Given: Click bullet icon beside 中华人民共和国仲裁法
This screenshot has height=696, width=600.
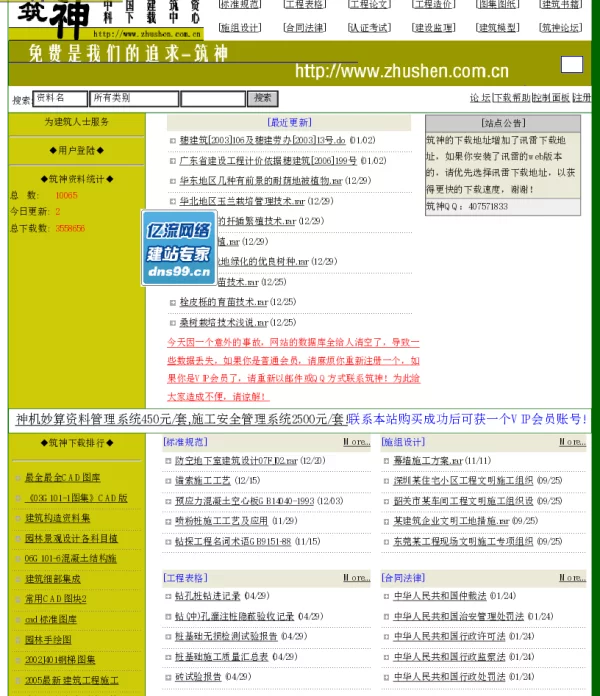Looking at the screenshot, I should (x=386, y=597).
